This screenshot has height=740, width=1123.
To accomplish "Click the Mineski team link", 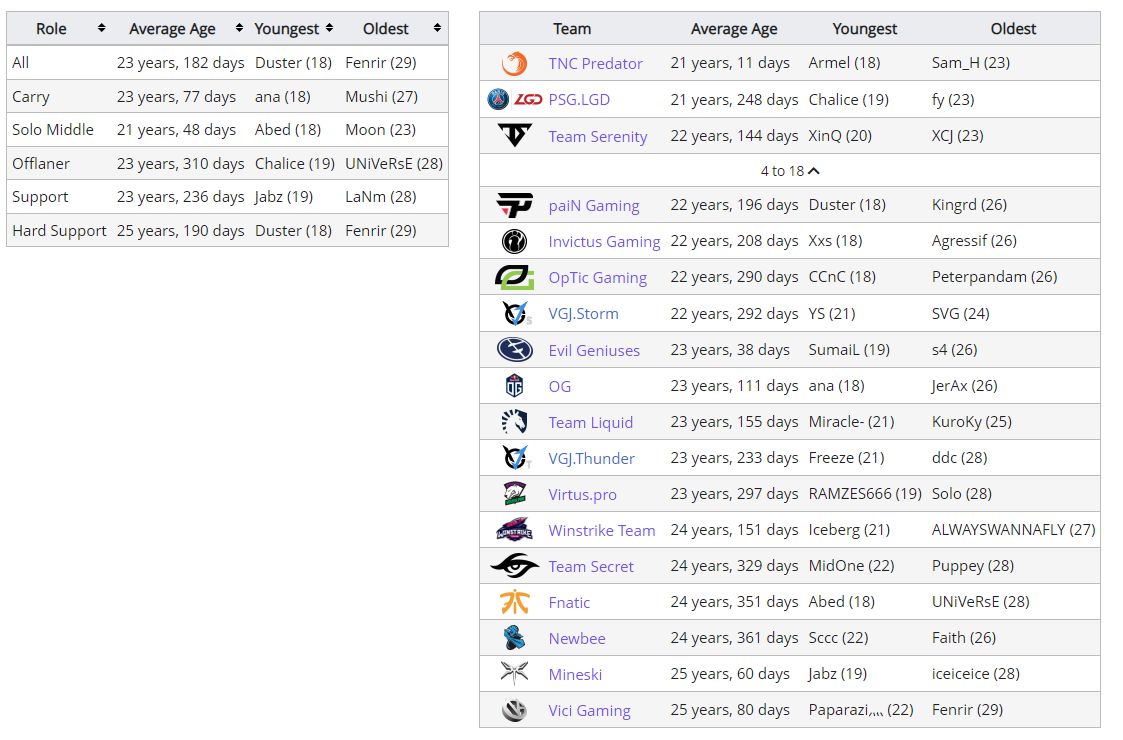I will [575, 675].
